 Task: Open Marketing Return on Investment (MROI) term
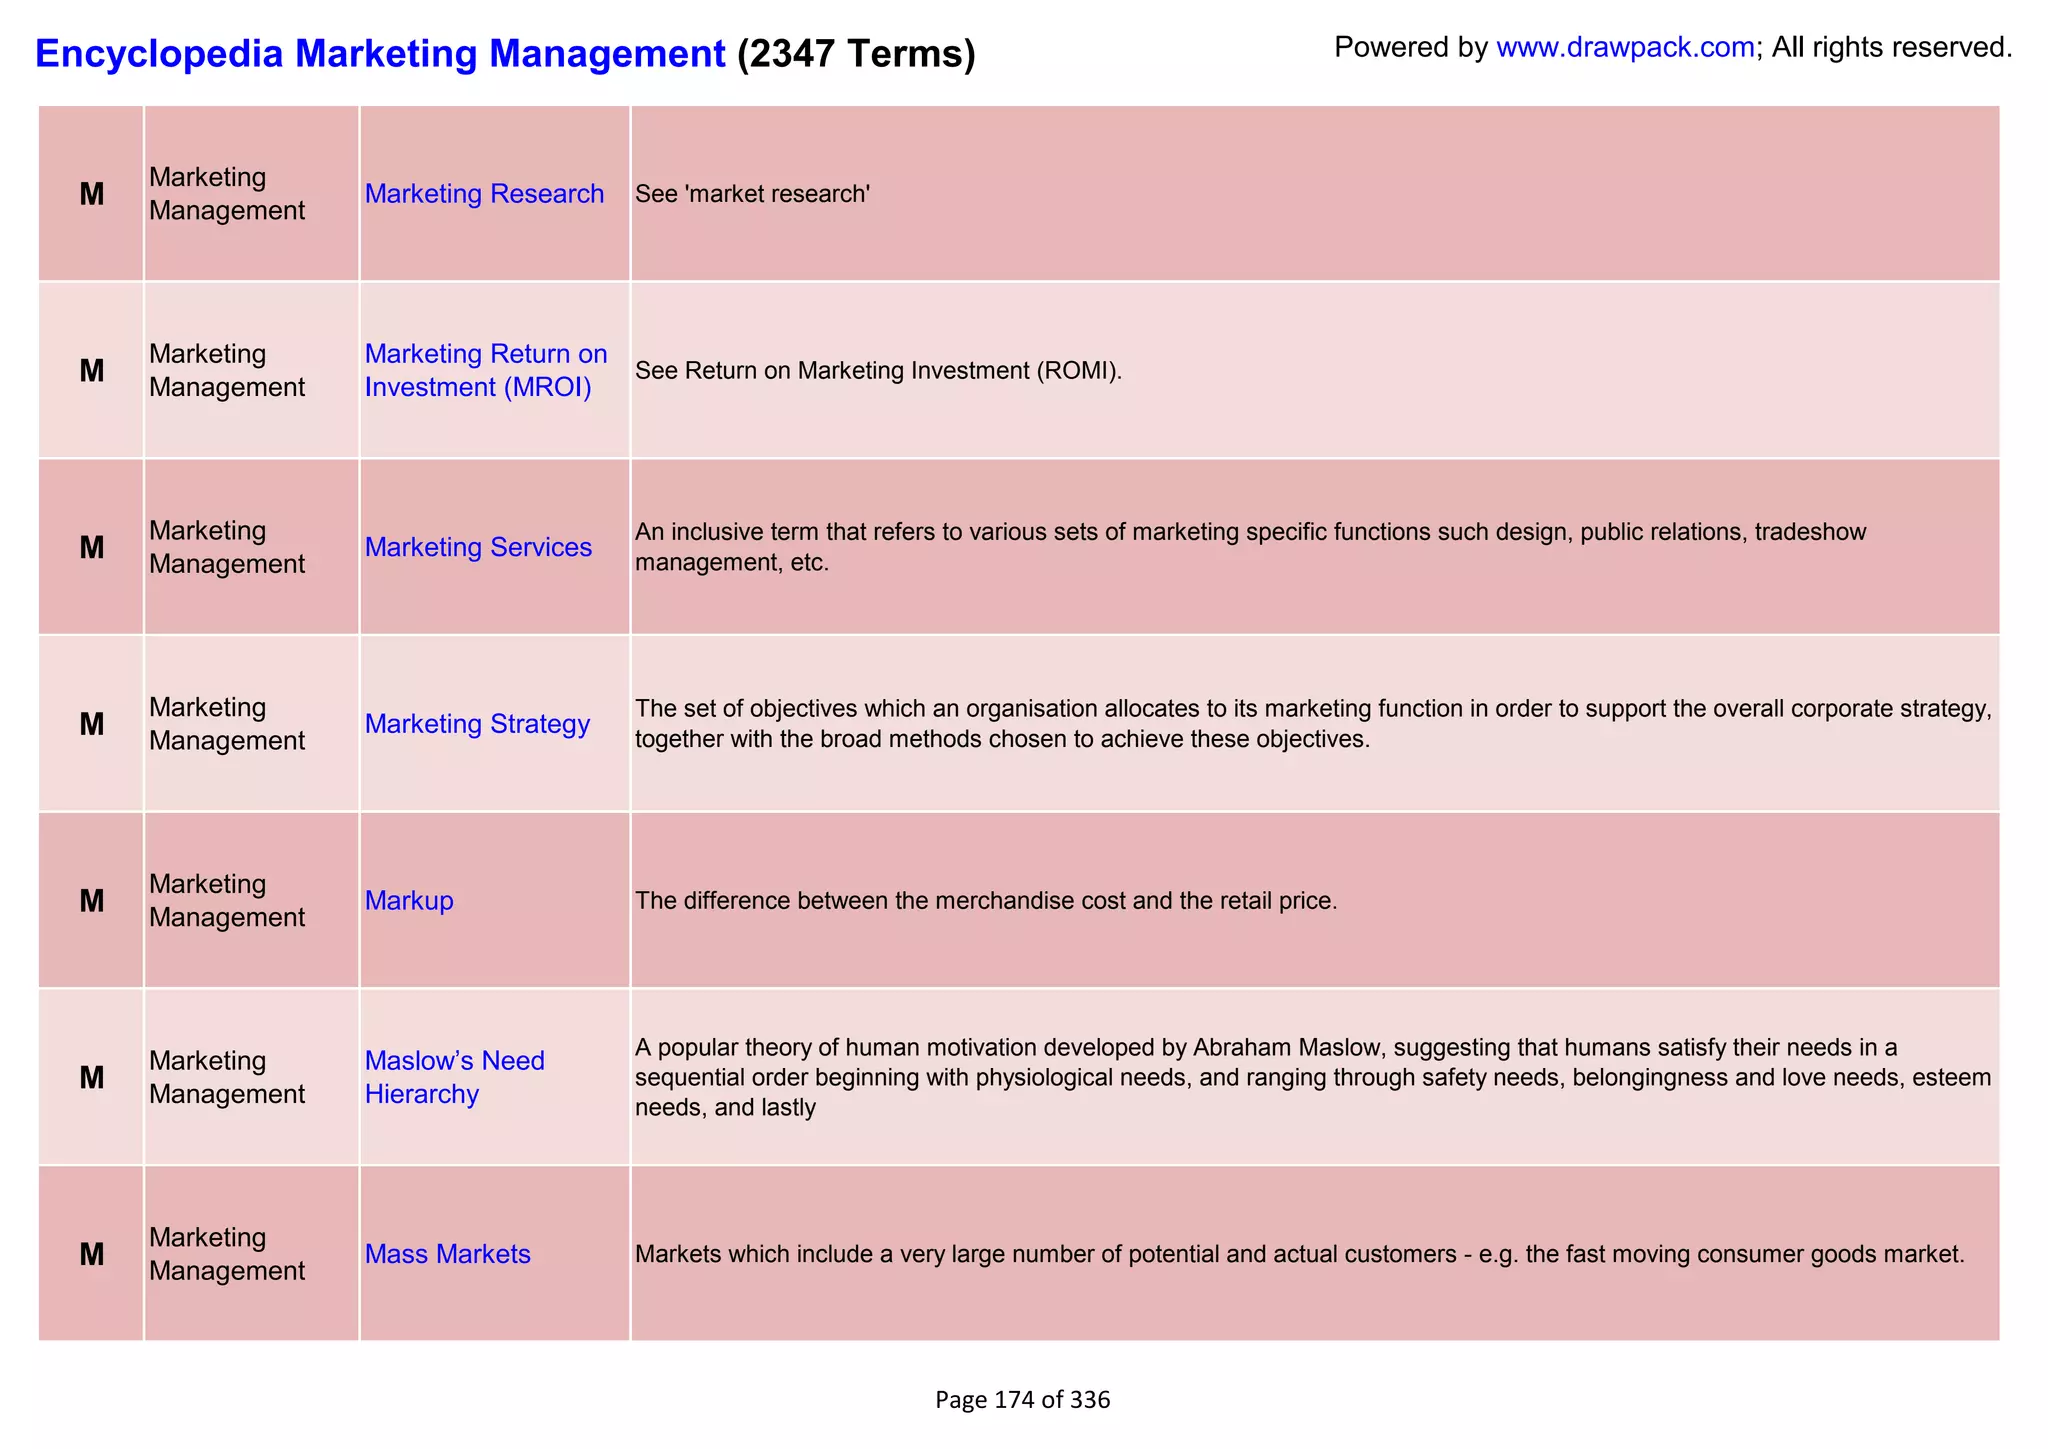(x=486, y=370)
